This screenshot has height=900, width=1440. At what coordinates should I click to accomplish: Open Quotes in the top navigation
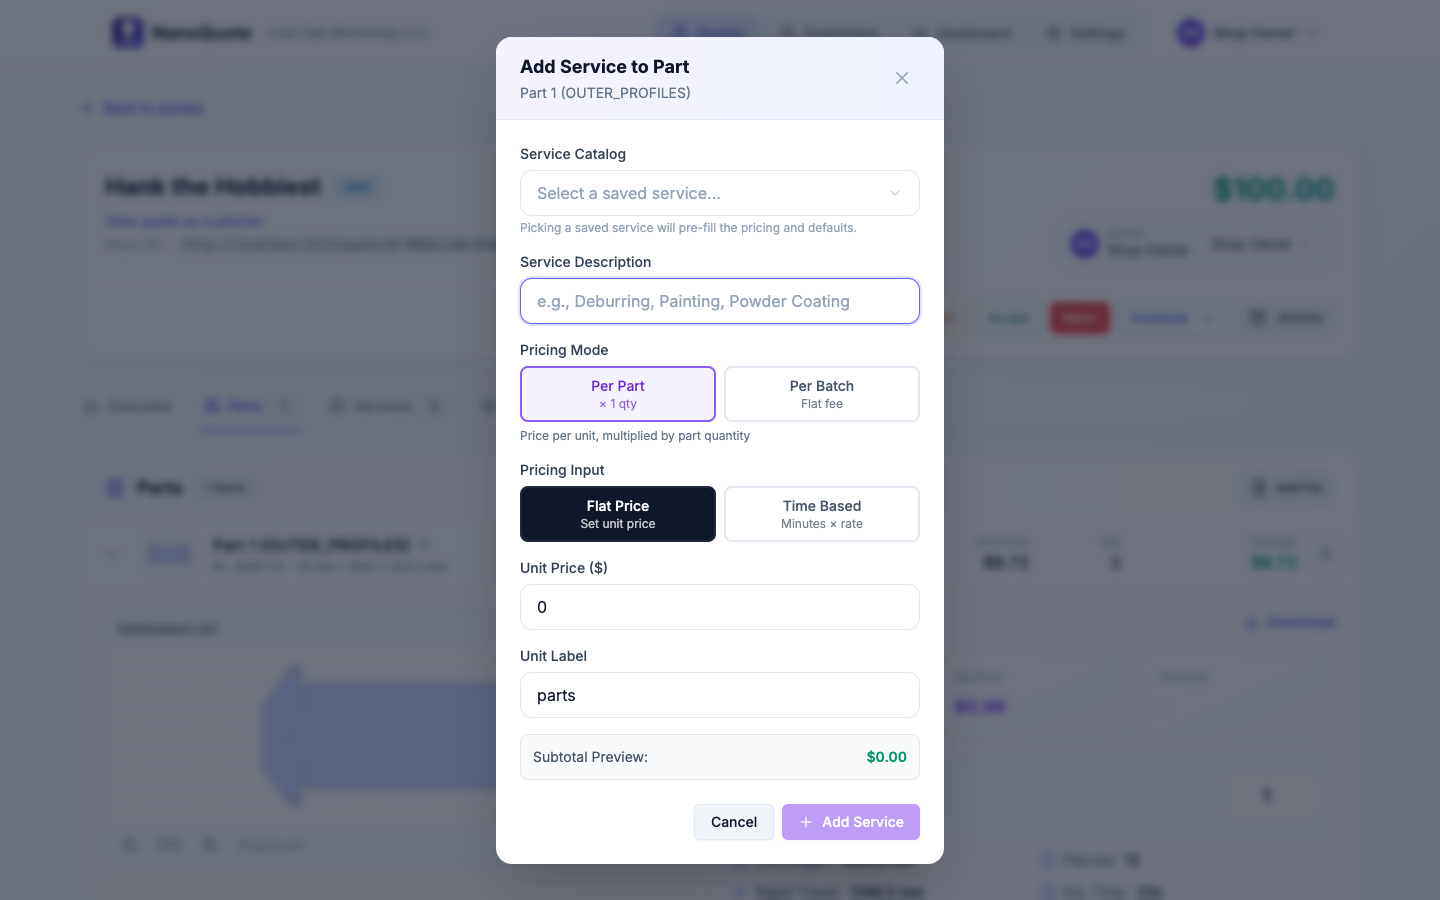tap(706, 32)
